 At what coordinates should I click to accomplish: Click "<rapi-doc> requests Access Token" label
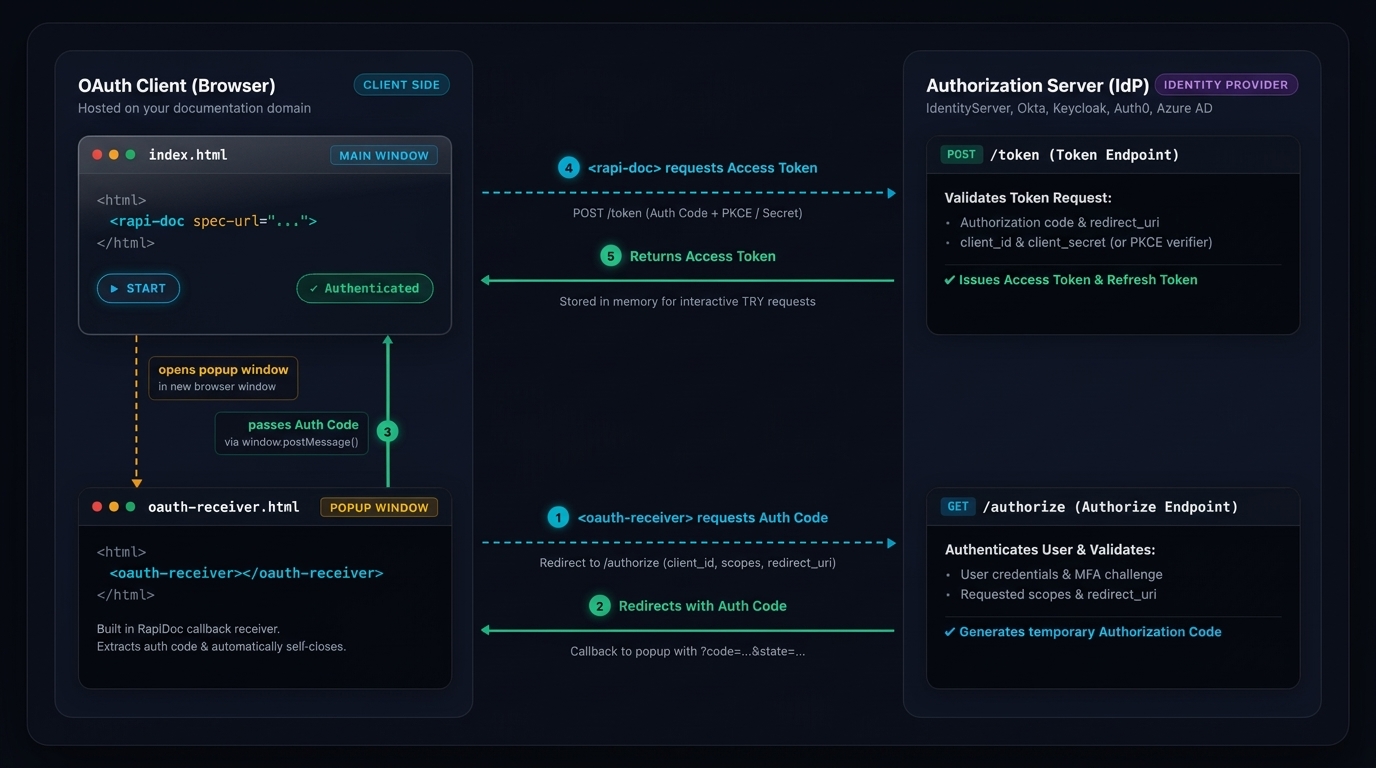tap(703, 168)
